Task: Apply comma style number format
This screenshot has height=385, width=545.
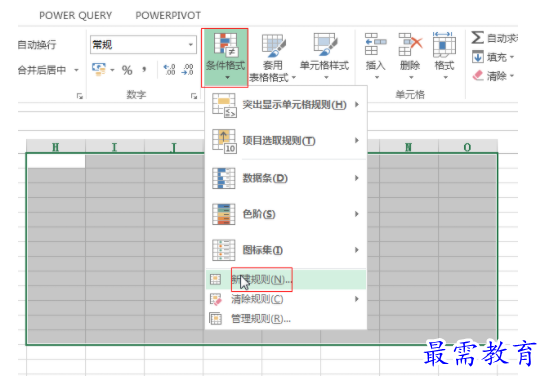Action: [144, 70]
